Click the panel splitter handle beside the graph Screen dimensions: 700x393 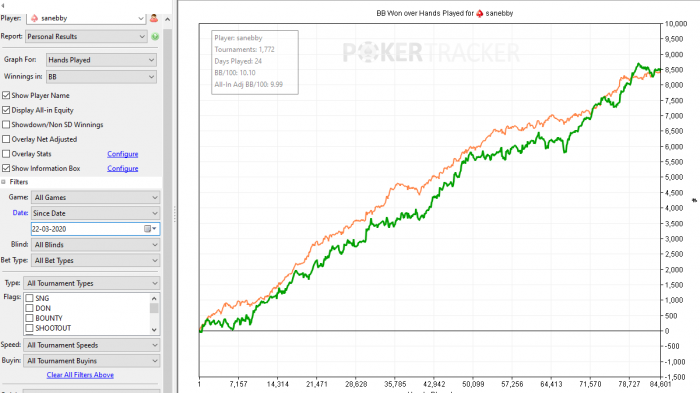(x=175, y=214)
